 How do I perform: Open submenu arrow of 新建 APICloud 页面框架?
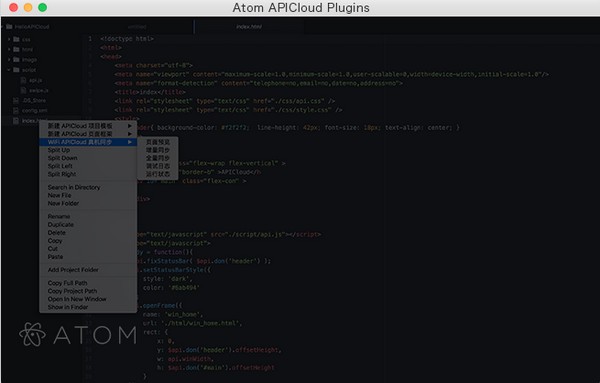click(130, 134)
